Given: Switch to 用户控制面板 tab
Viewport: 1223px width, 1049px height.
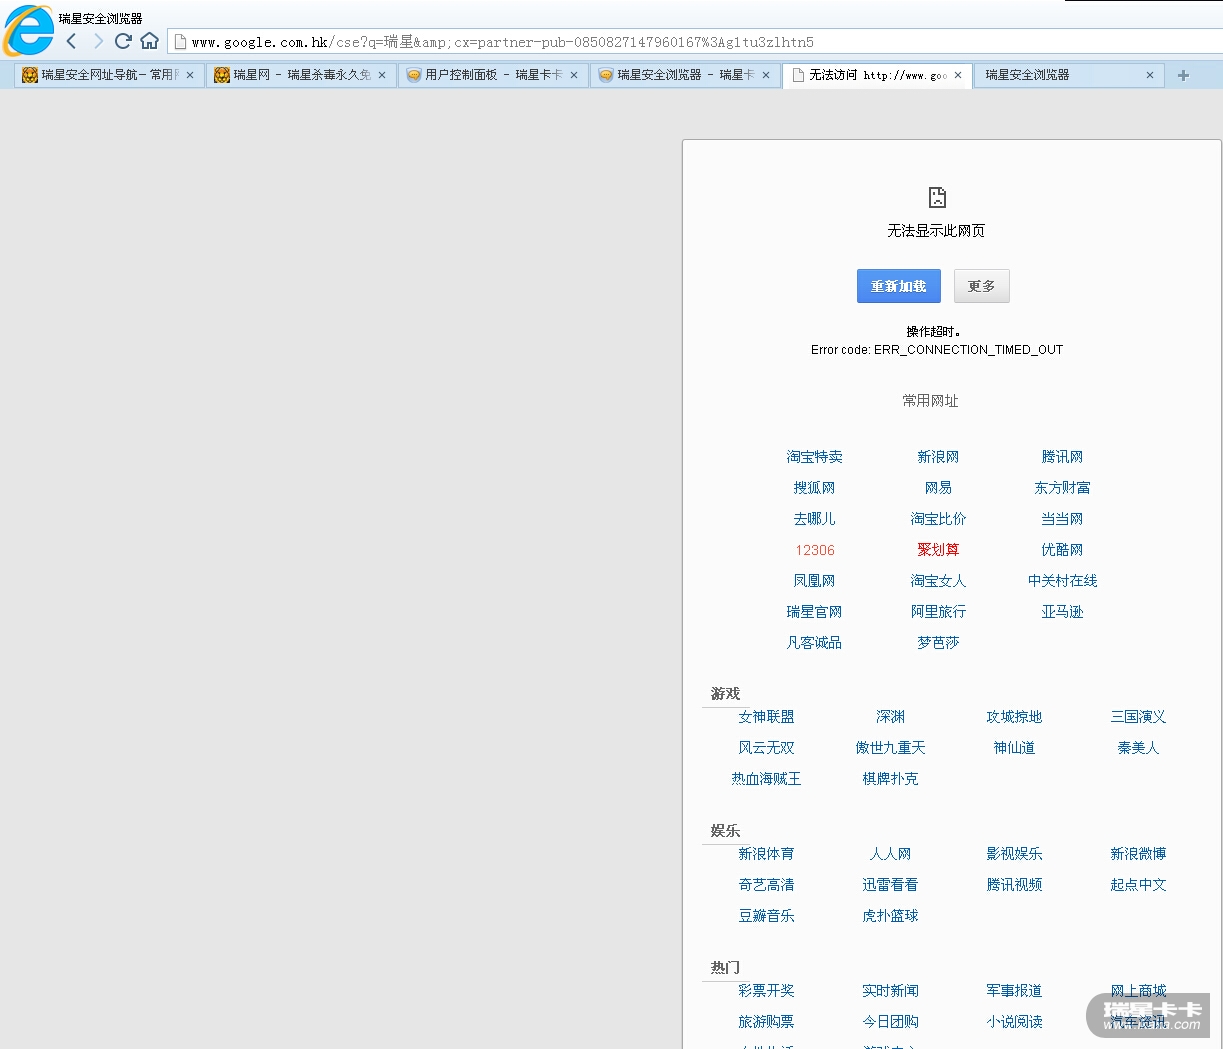Looking at the screenshot, I should tap(492, 75).
